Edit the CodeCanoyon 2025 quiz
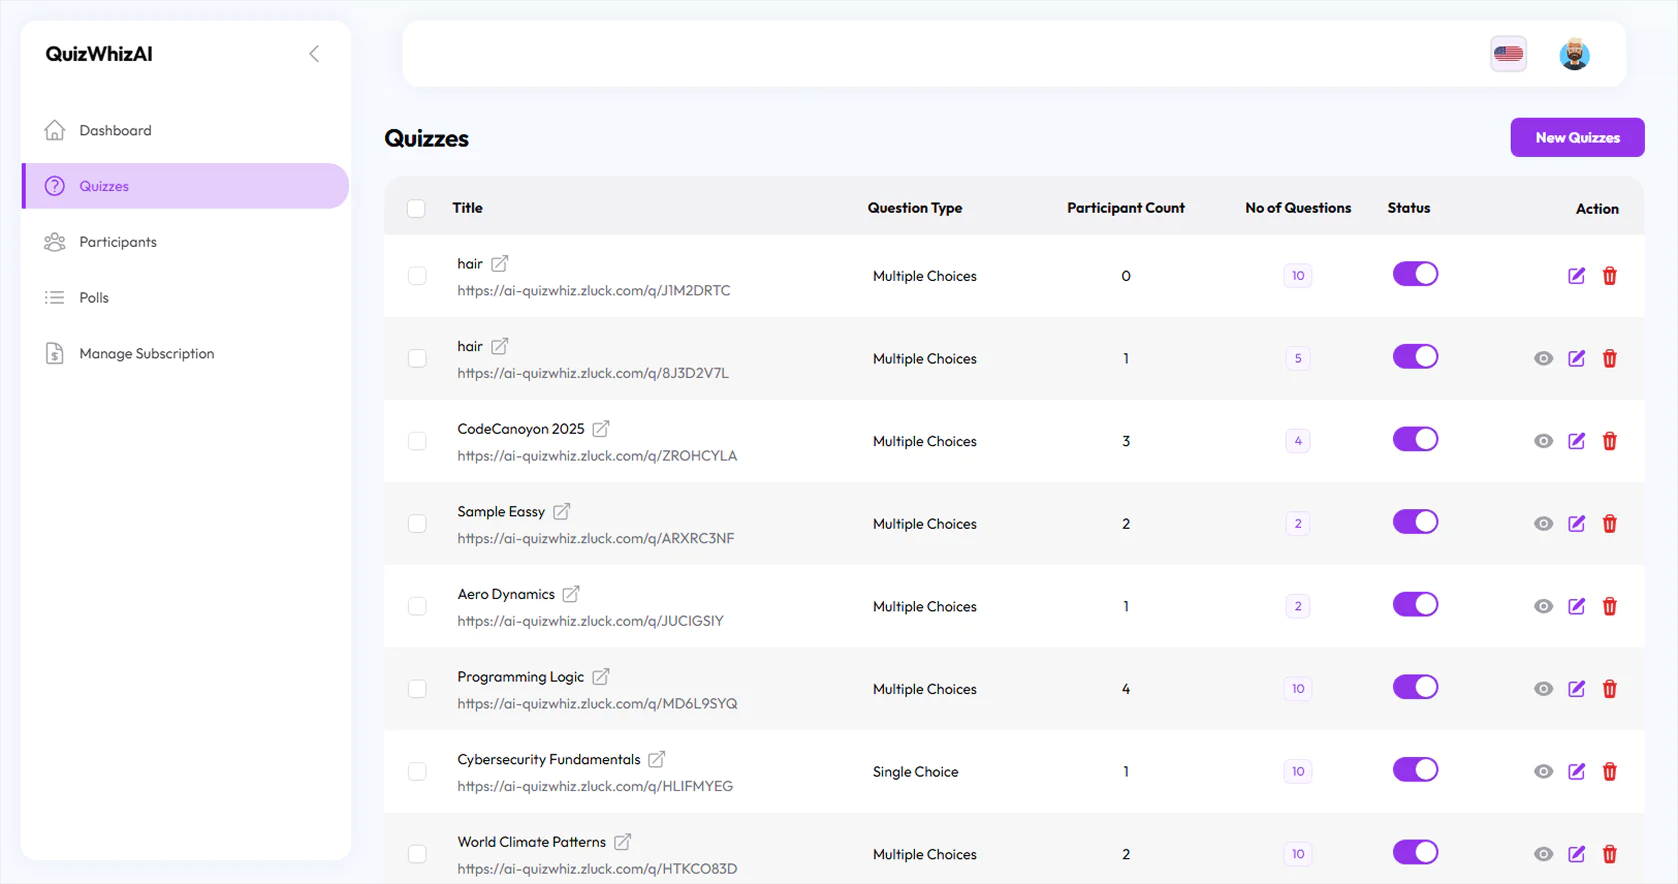The width and height of the screenshot is (1678, 884). tap(1576, 441)
